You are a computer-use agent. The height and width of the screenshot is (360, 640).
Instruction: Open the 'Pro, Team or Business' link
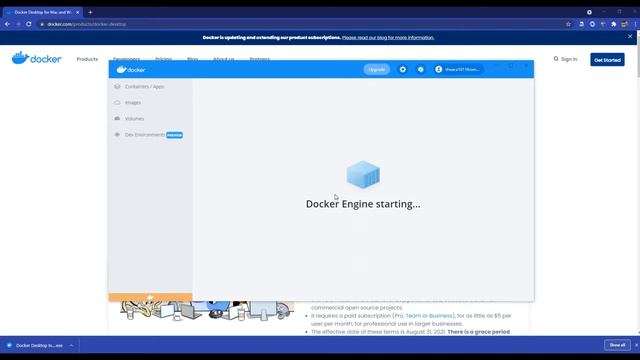coord(424,316)
